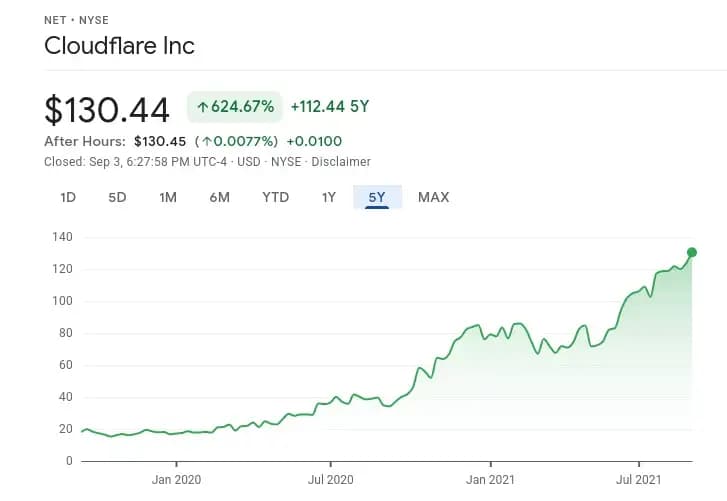Click the highlighted 5Y tab
727x501 pixels.
tap(377, 197)
